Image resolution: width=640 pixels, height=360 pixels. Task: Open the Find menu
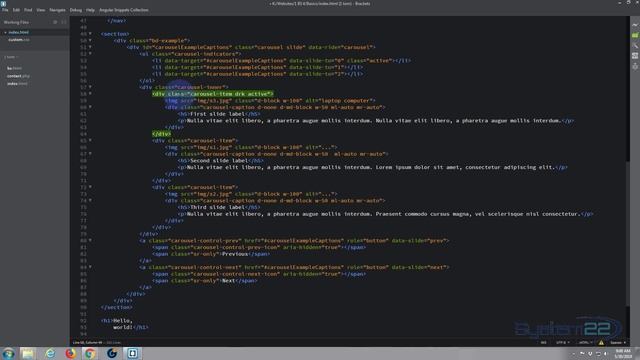[x=28, y=10]
